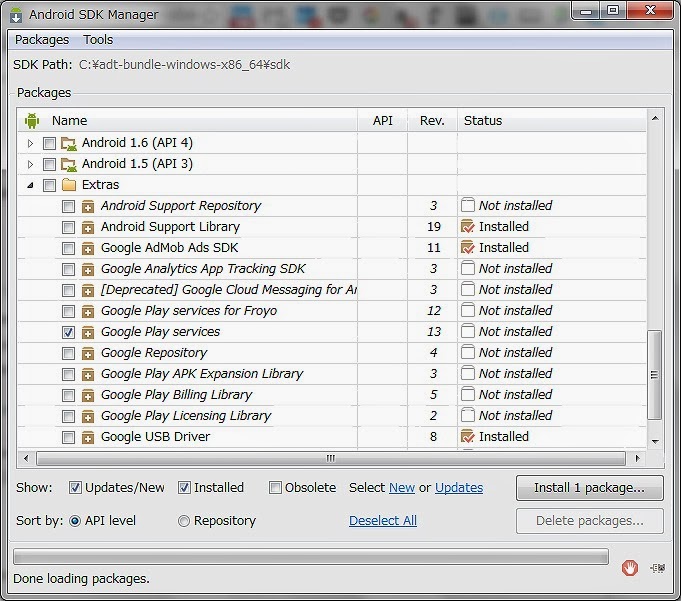Click the package icon for Google AdMob Ads SDK
Image resolution: width=681 pixels, height=601 pixels.
click(88, 248)
